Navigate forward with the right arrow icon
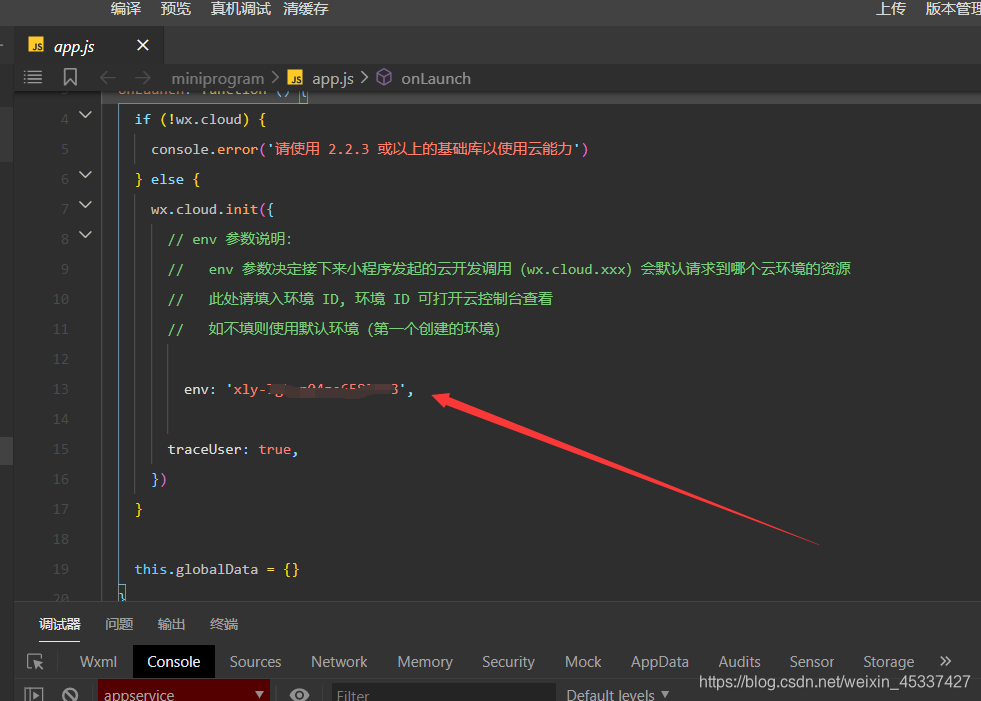 (x=143, y=78)
